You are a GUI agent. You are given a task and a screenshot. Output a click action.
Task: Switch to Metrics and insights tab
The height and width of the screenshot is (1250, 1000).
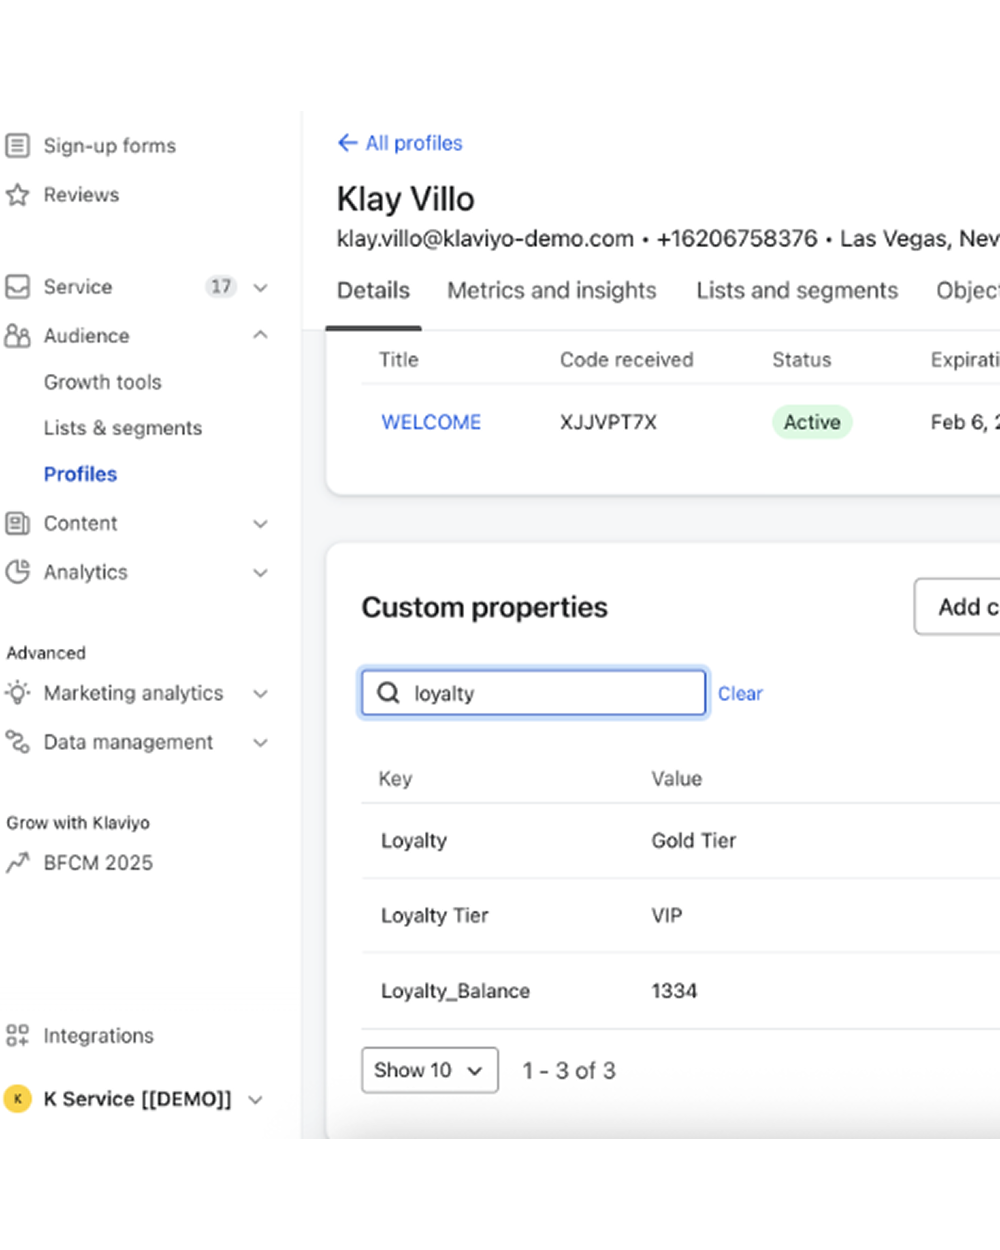pyautogui.click(x=551, y=291)
